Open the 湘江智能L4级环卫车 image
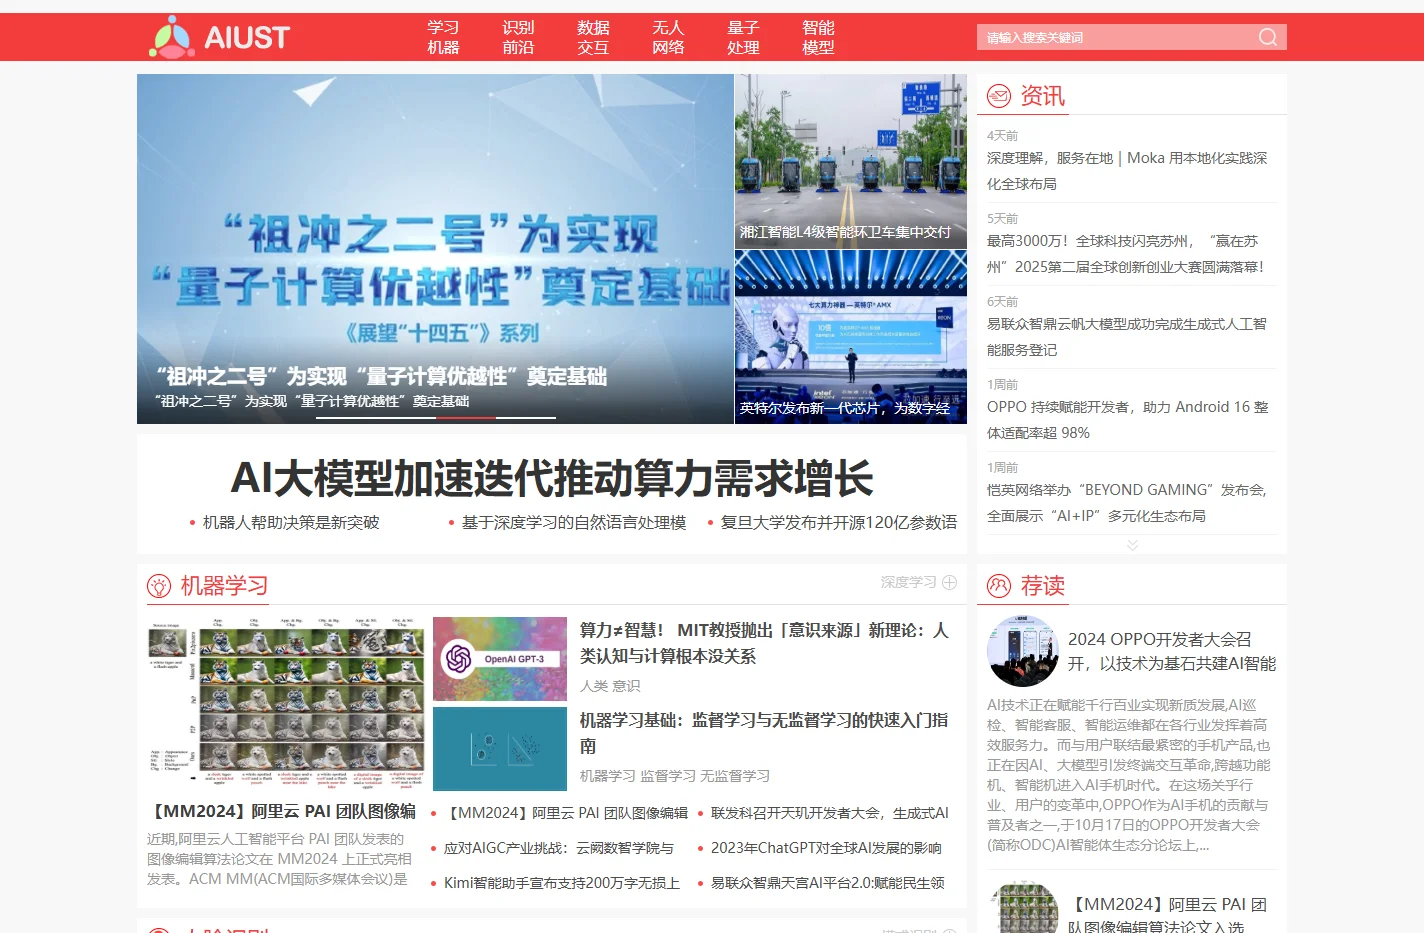 tap(851, 160)
